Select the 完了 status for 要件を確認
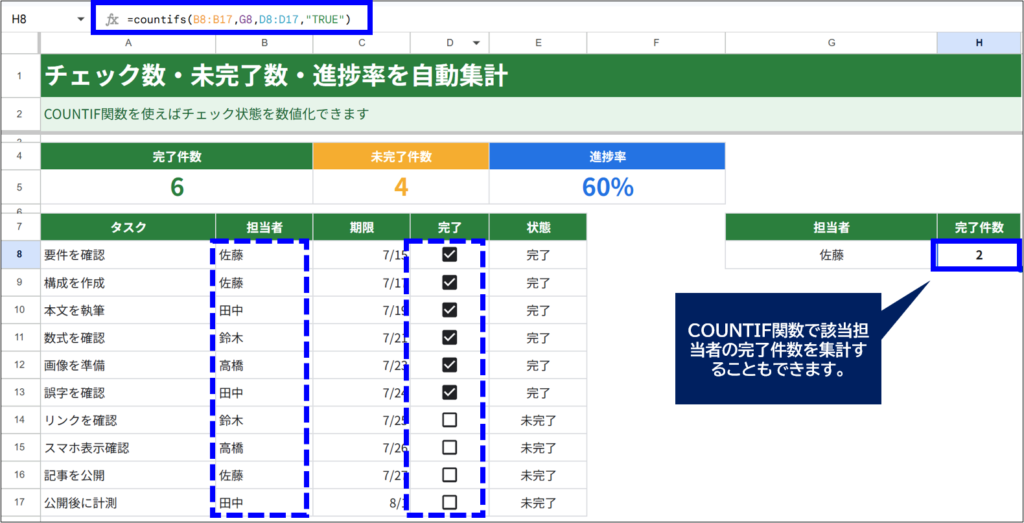 point(538,255)
